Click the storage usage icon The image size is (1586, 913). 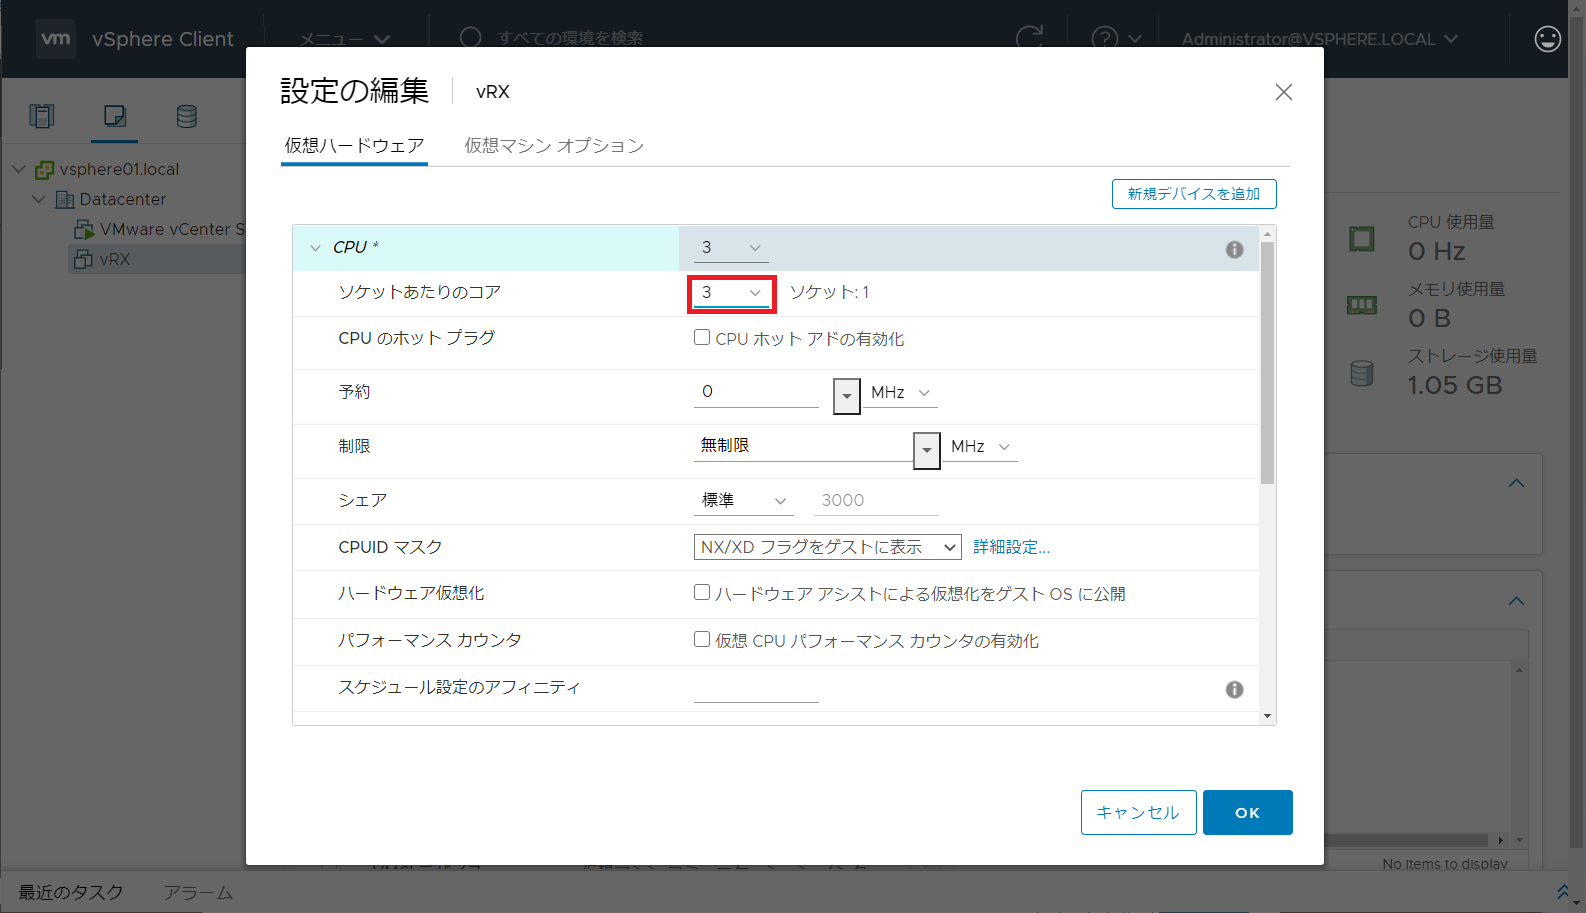1362,373
